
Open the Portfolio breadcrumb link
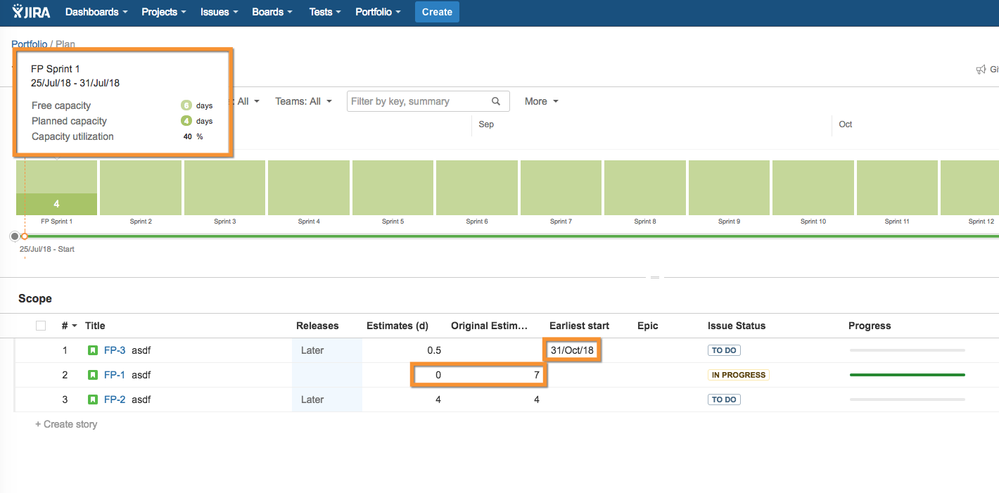pyautogui.click(x=29, y=44)
